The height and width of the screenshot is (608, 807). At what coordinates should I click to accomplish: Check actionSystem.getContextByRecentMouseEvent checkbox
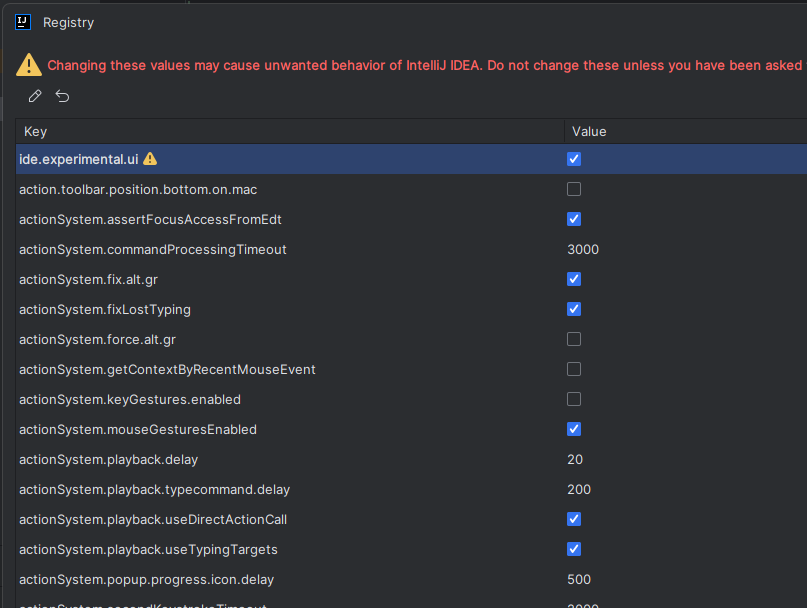pyautogui.click(x=574, y=369)
